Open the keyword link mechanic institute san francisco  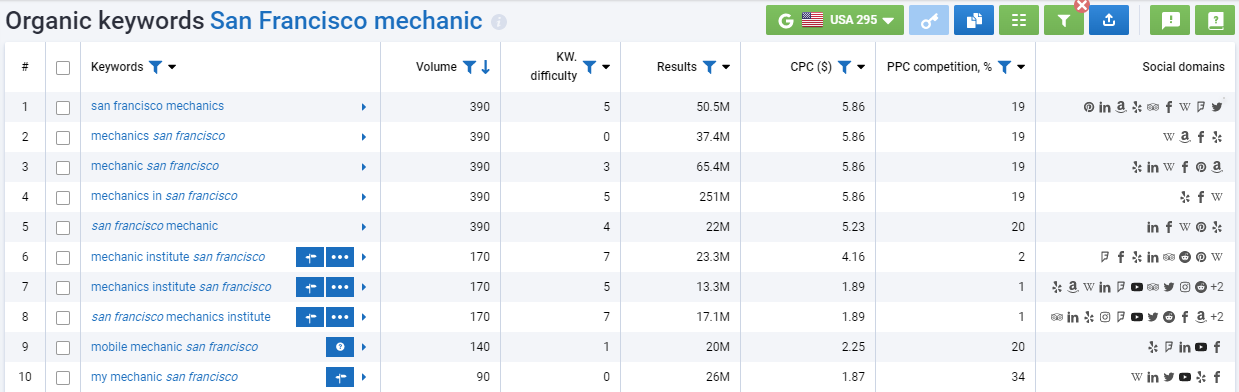178,257
